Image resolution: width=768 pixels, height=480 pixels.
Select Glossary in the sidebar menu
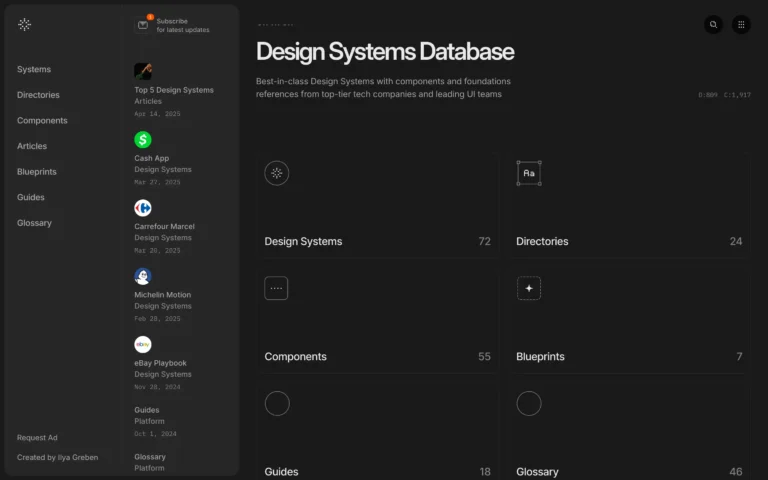coord(34,223)
